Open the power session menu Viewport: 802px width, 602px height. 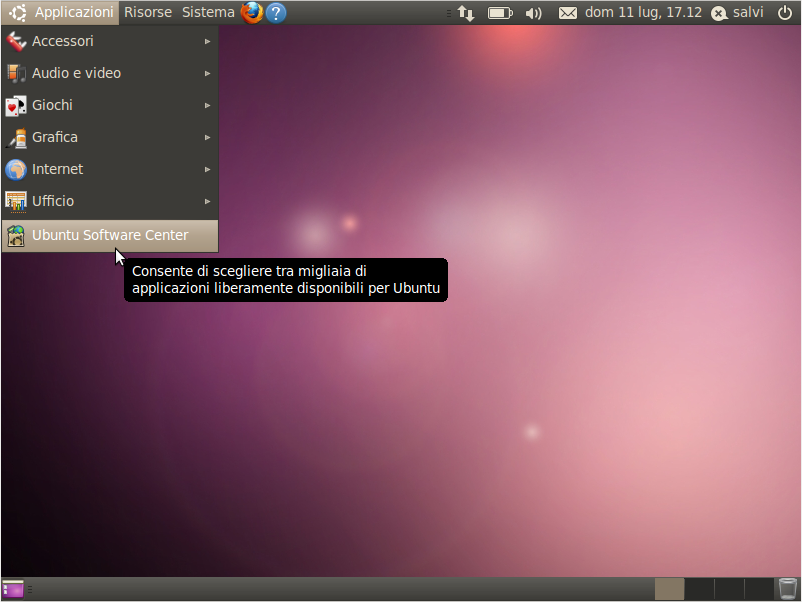tap(785, 12)
